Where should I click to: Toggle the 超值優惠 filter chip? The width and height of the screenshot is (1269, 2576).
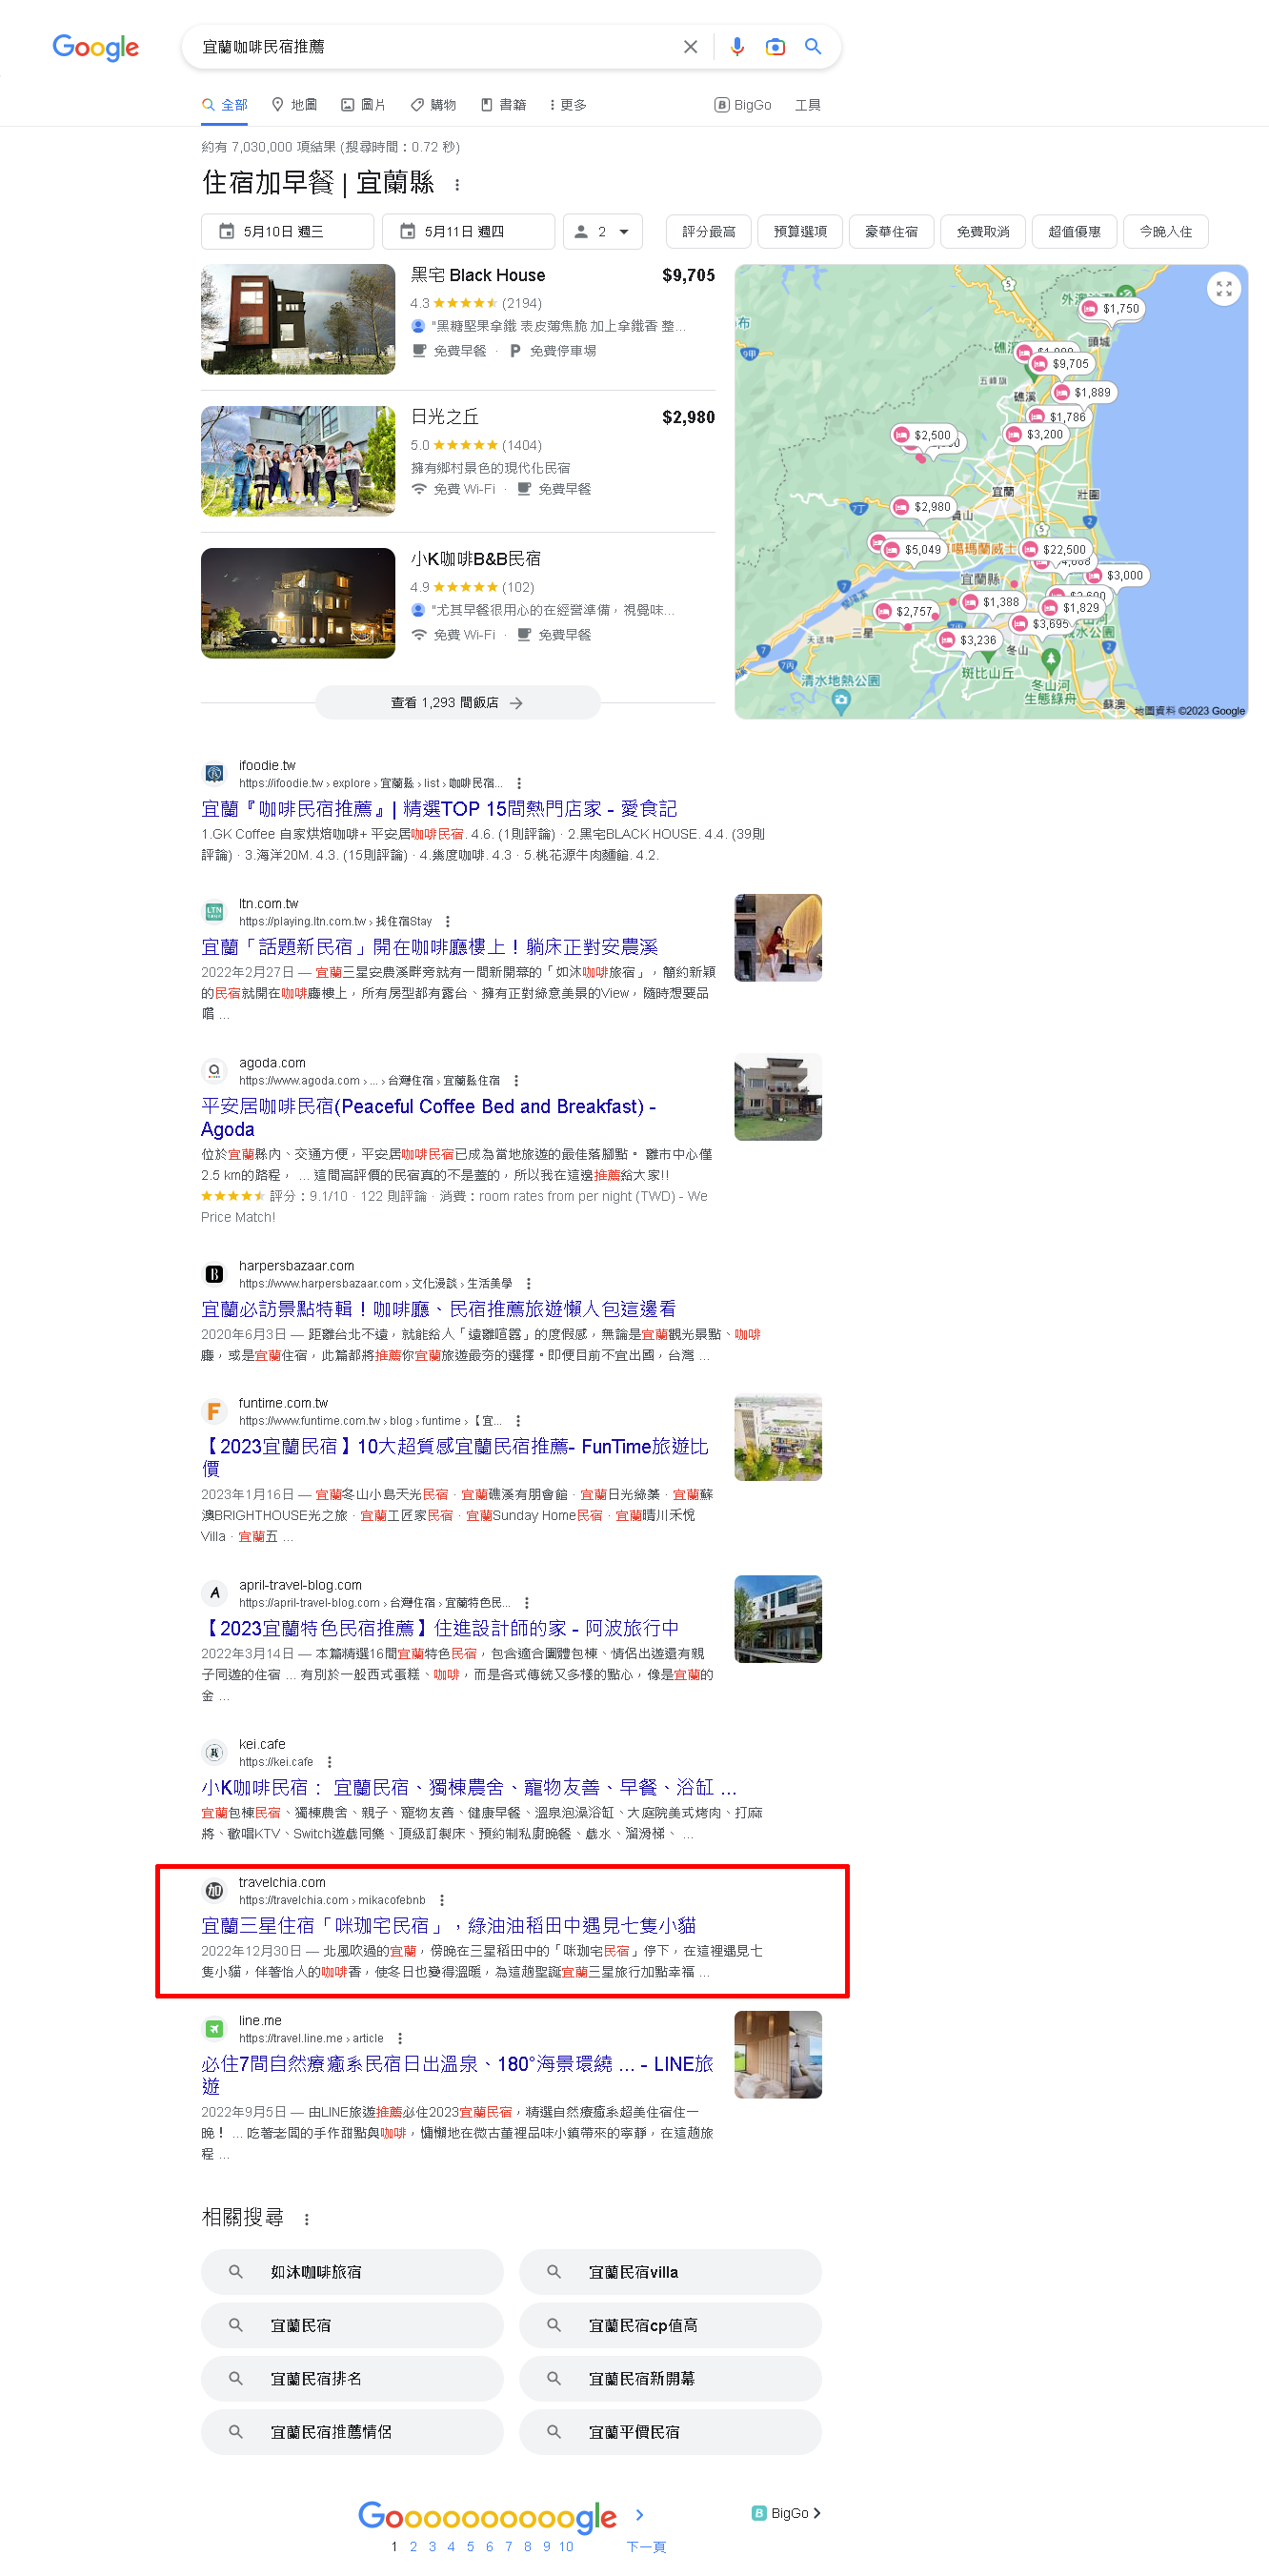coord(1074,232)
